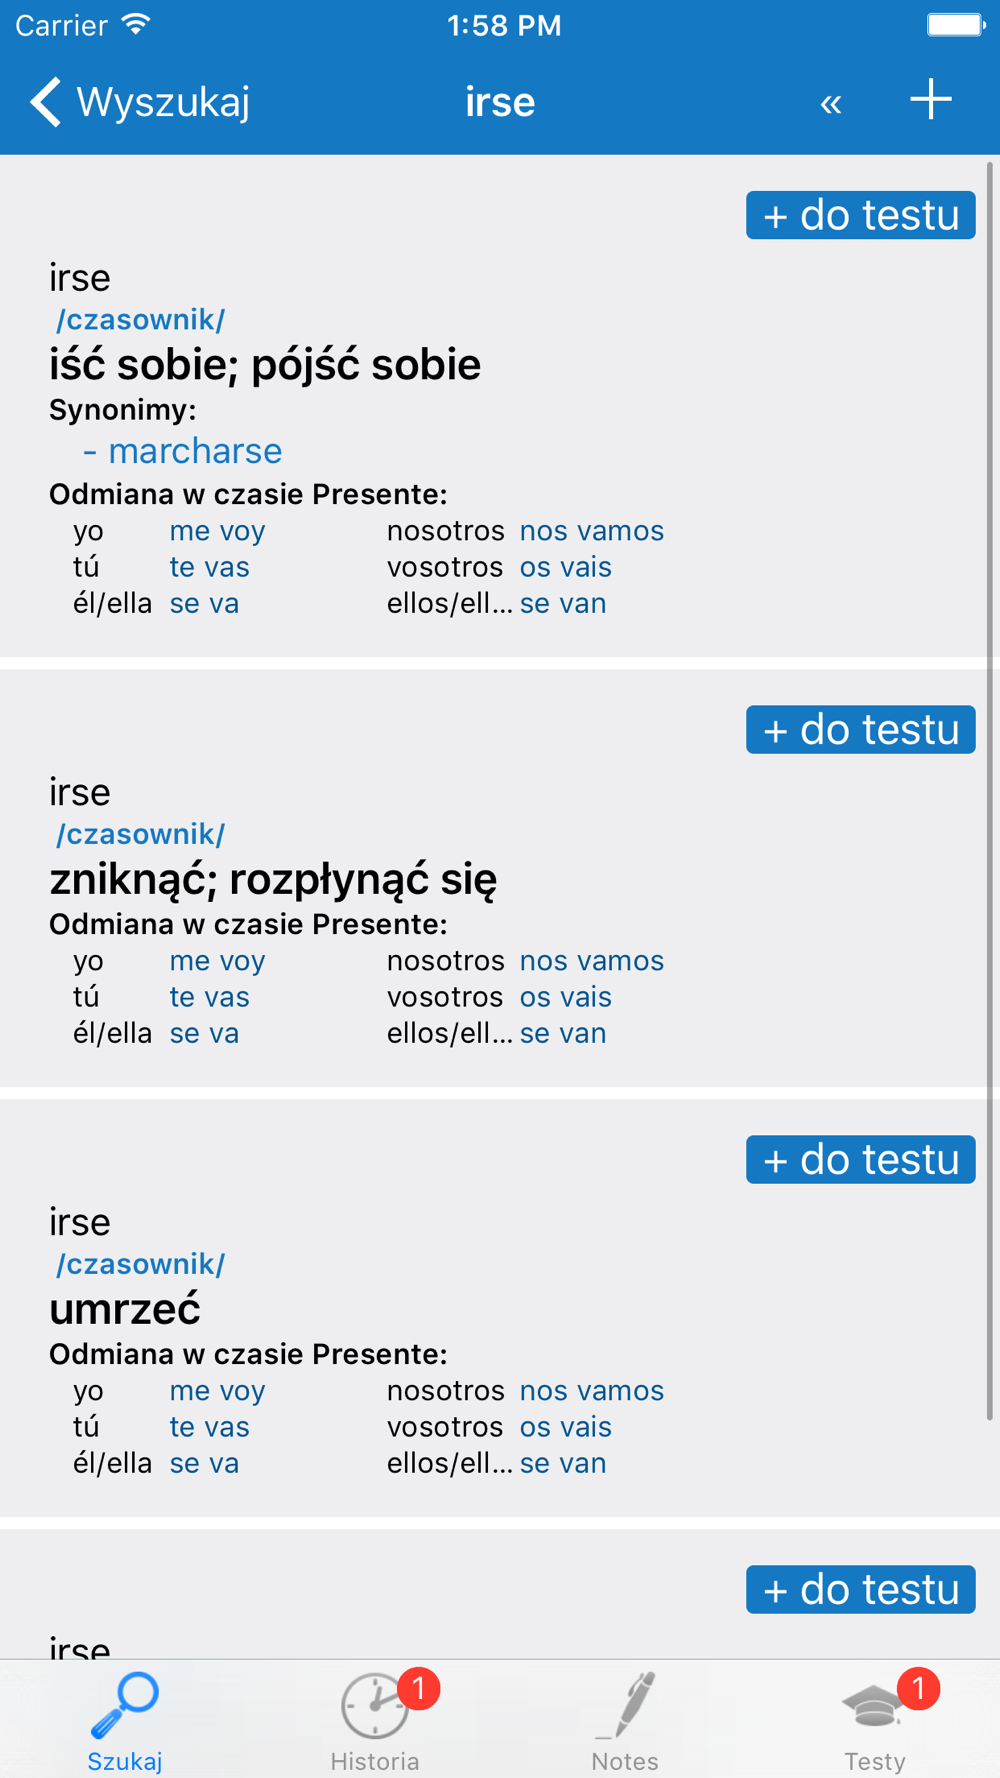Add 'zniknąć; rozpłynąć się' entry to test
This screenshot has width=1000, height=1778.
pyautogui.click(x=860, y=730)
